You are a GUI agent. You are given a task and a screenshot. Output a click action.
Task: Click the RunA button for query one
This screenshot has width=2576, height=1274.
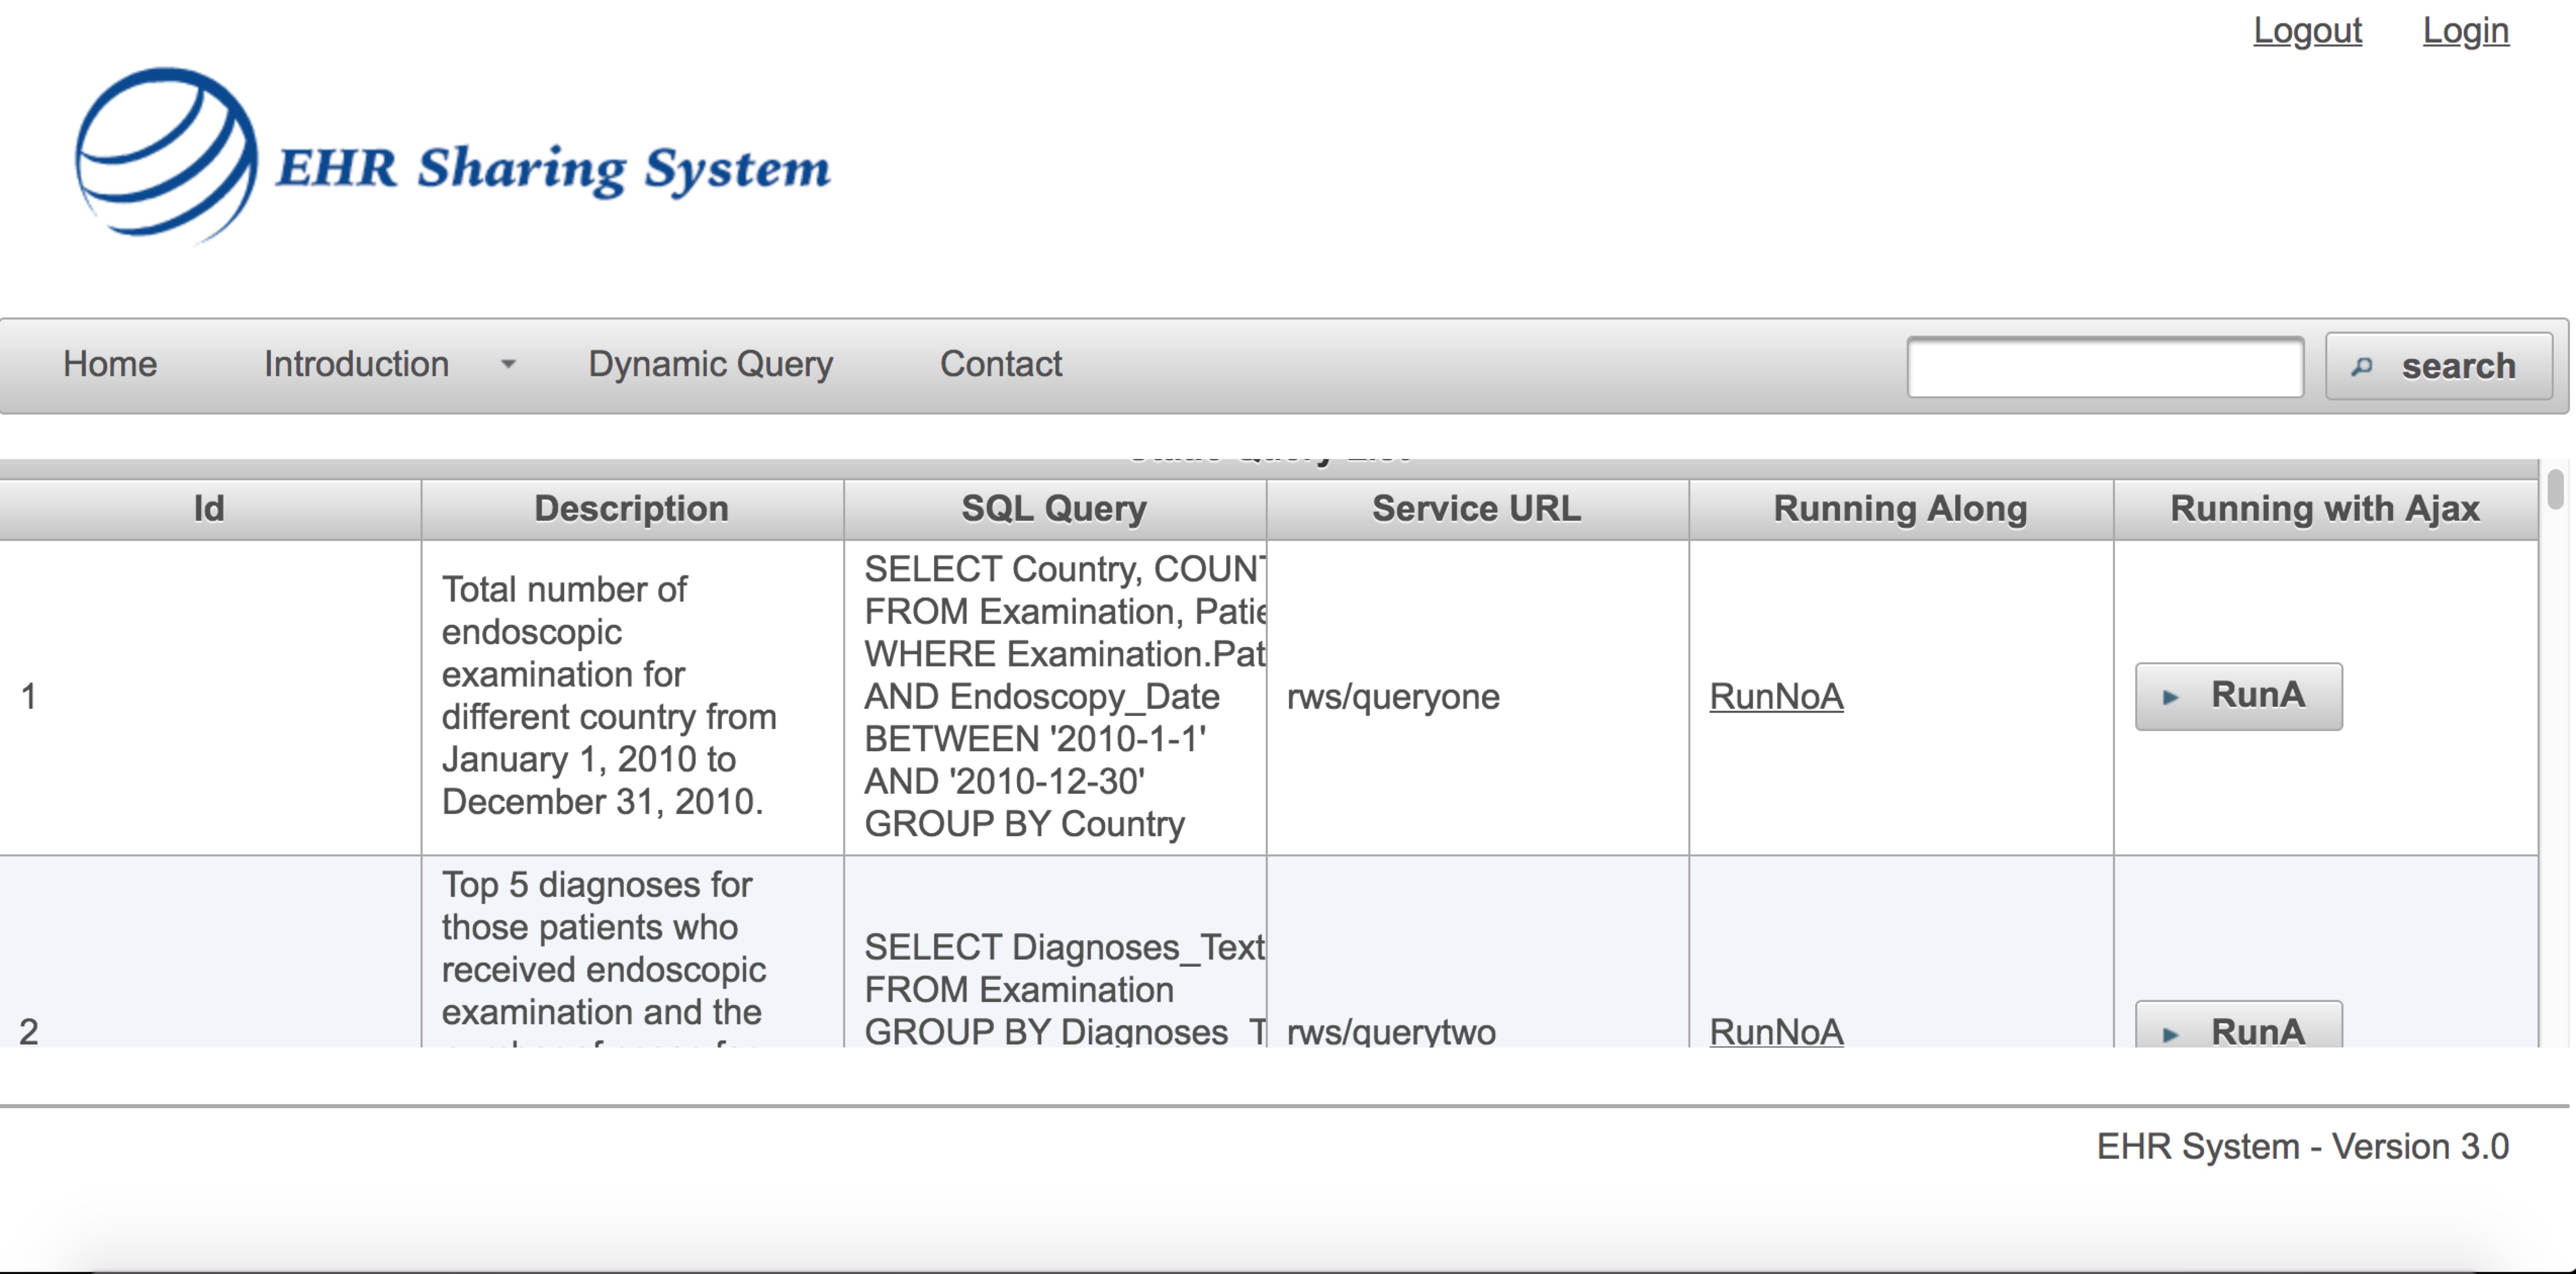coord(2238,696)
